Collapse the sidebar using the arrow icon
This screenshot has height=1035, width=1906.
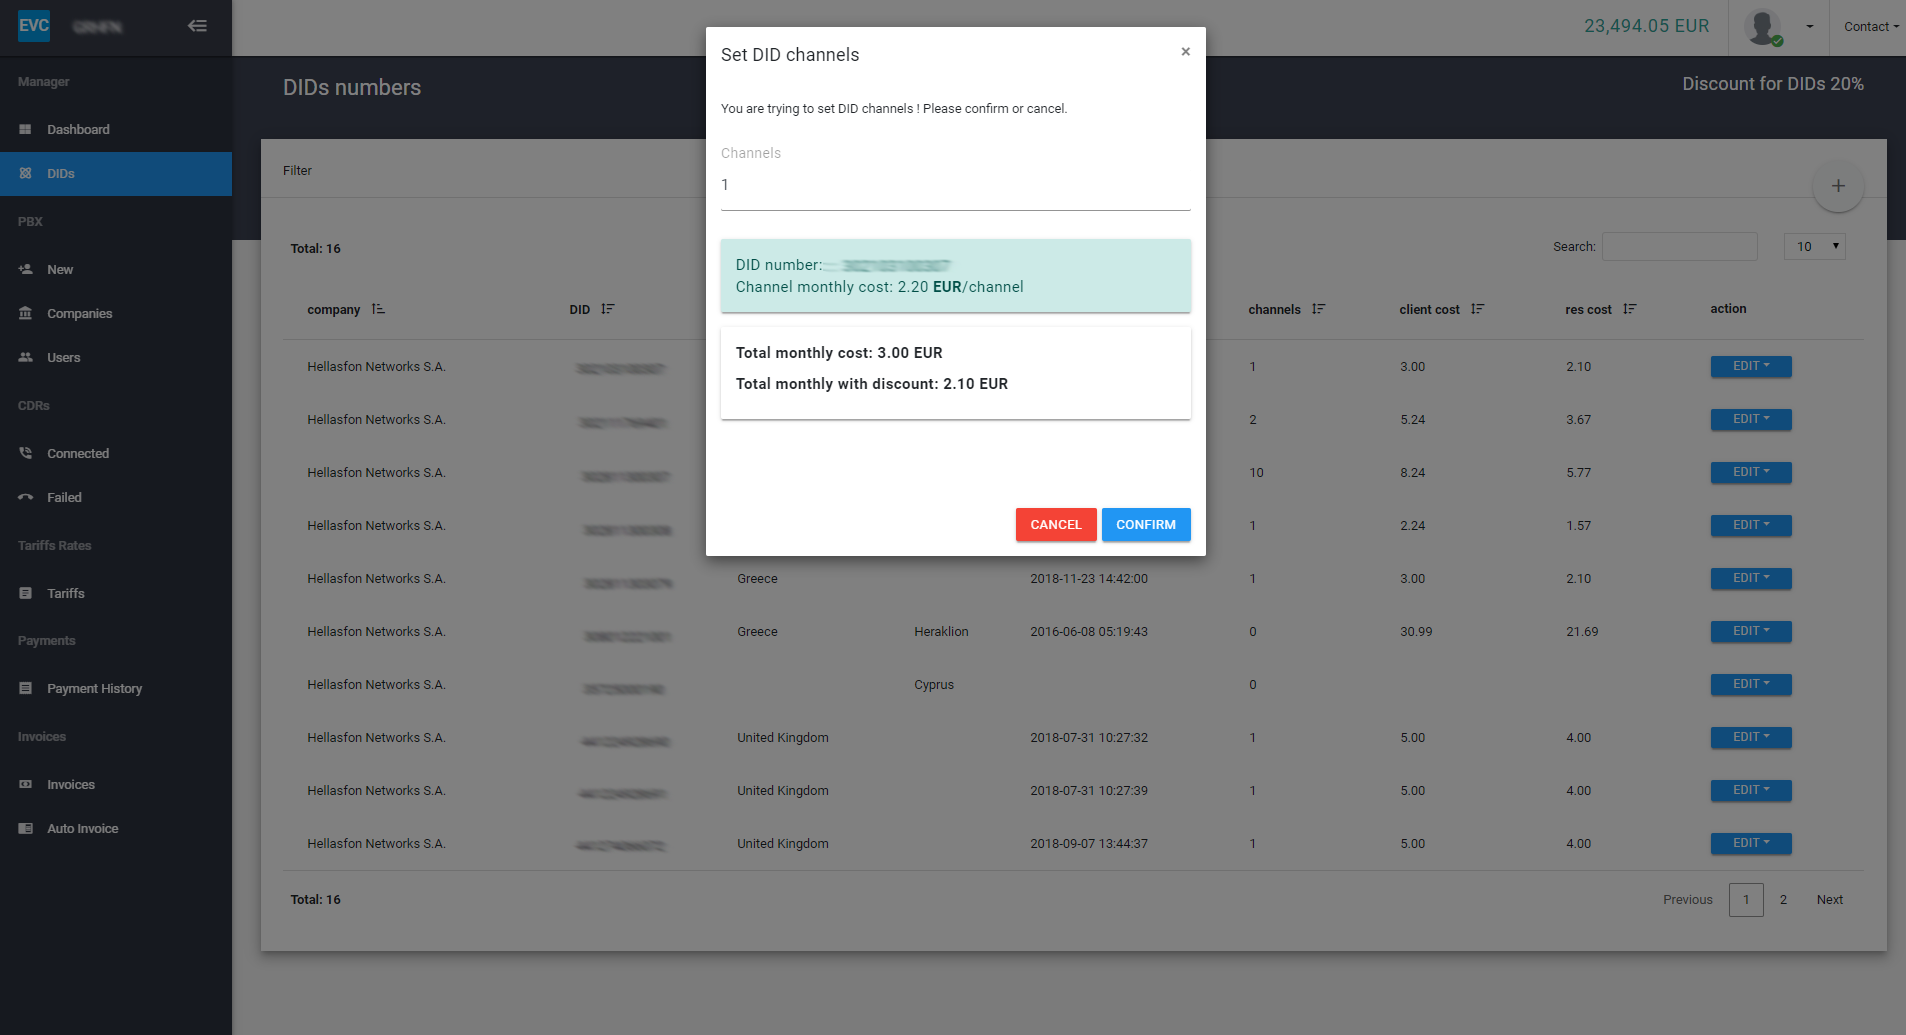tap(198, 26)
